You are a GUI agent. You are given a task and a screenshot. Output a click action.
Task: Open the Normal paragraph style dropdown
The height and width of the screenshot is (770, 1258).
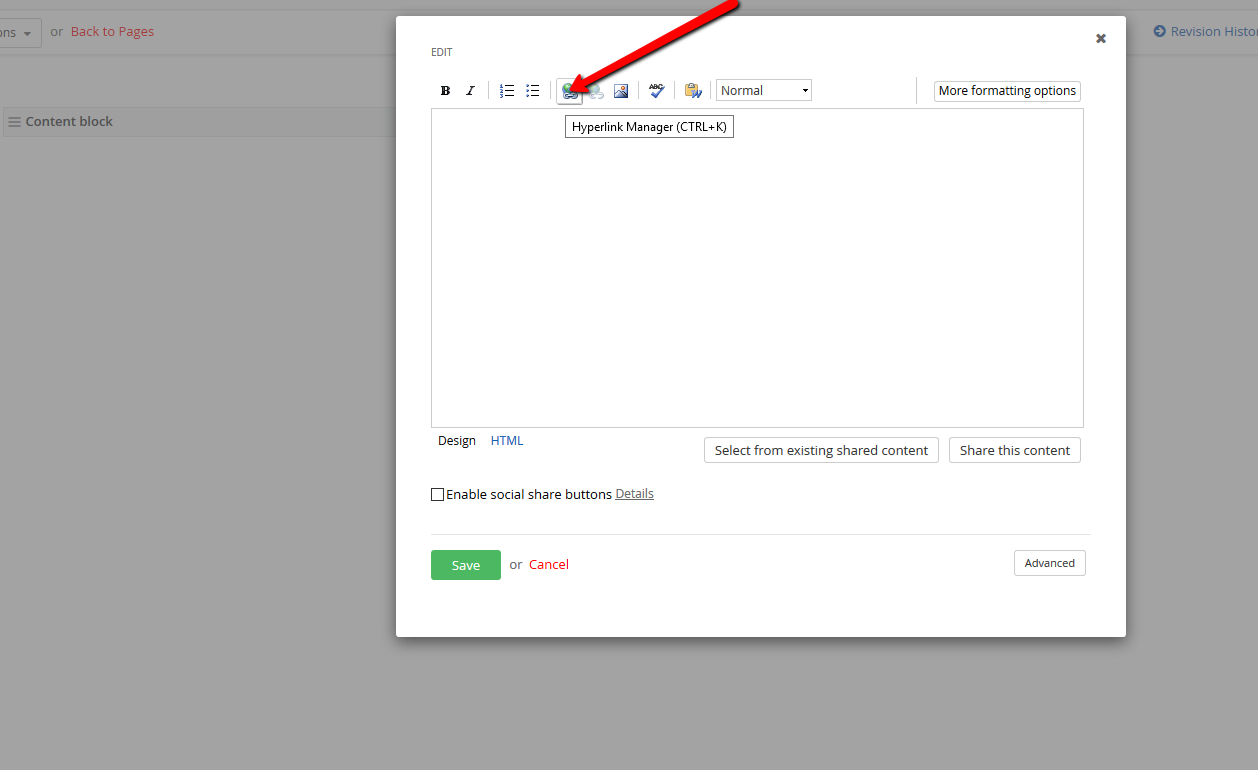pos(763,89)
